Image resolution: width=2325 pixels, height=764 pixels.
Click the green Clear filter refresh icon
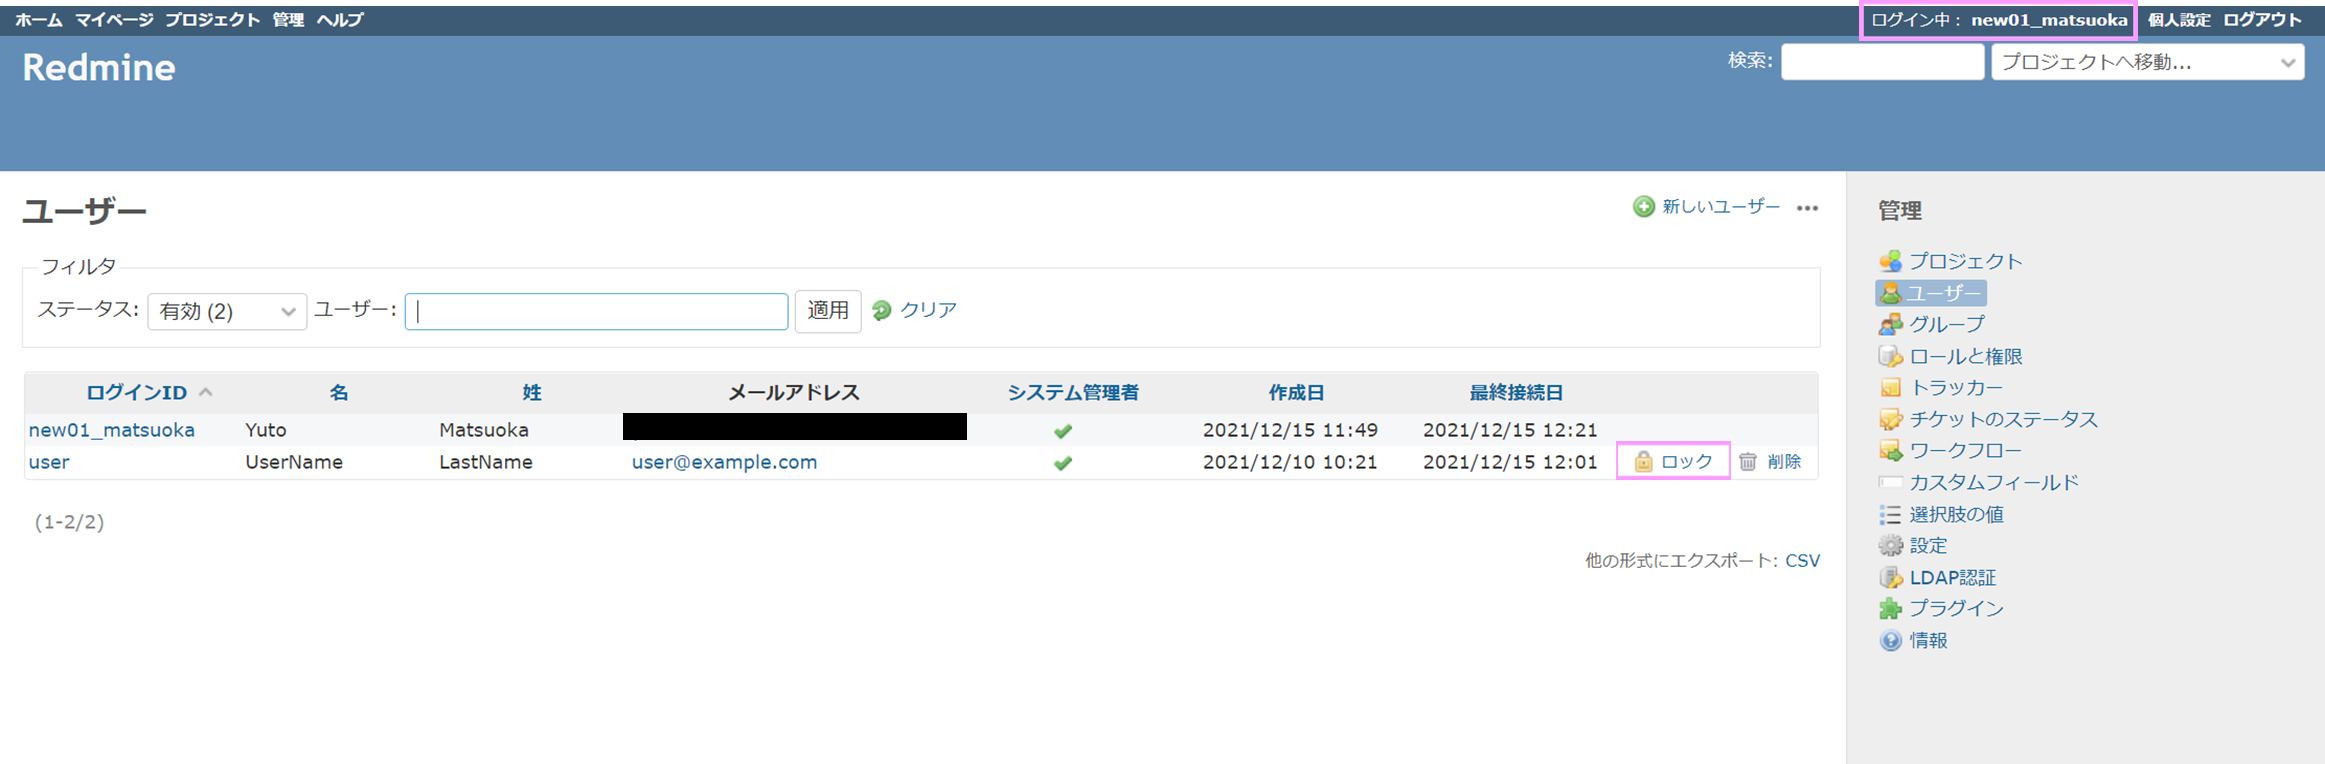click(882, 310)
